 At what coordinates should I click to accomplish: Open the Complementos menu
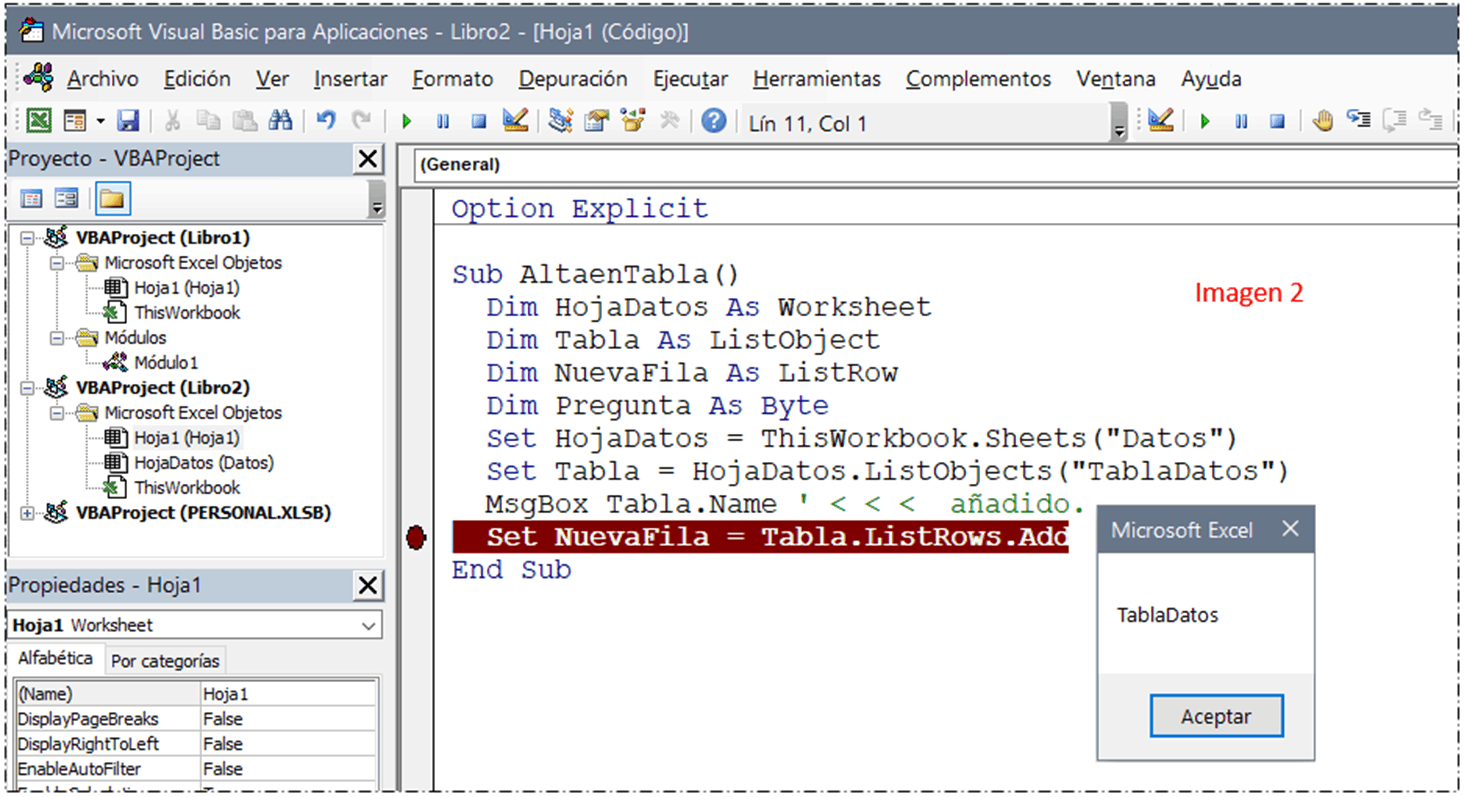click(x=979, y=78)
